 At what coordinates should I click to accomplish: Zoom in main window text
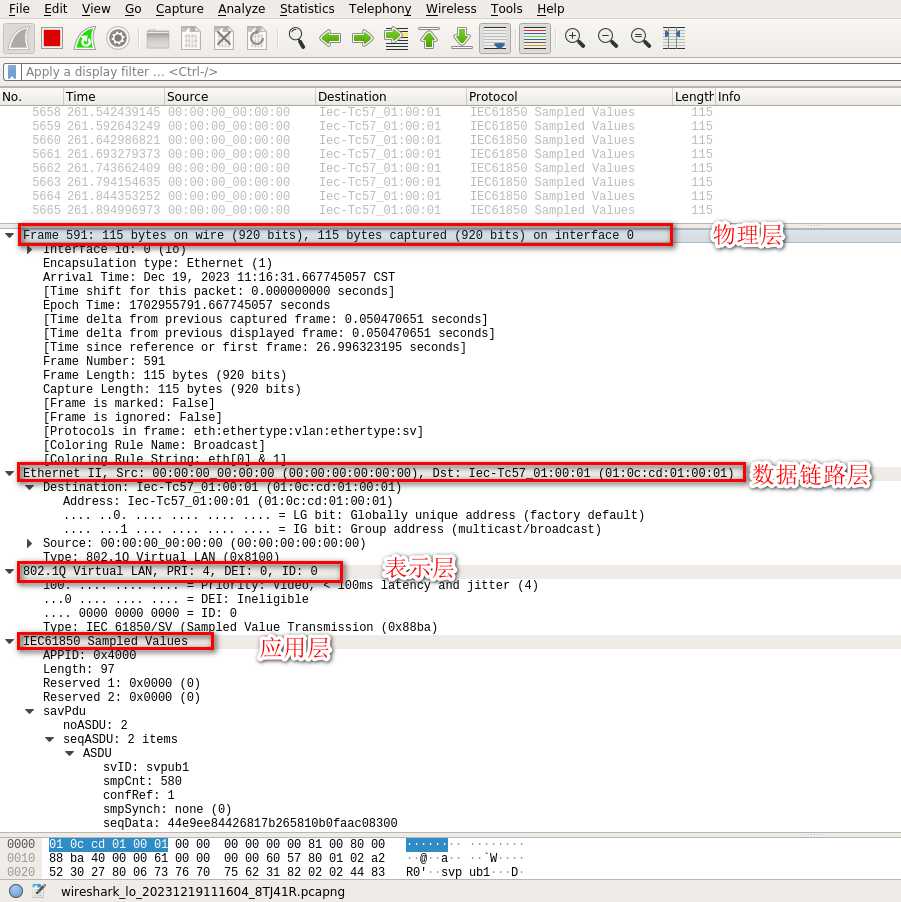[x=575, y=39]
